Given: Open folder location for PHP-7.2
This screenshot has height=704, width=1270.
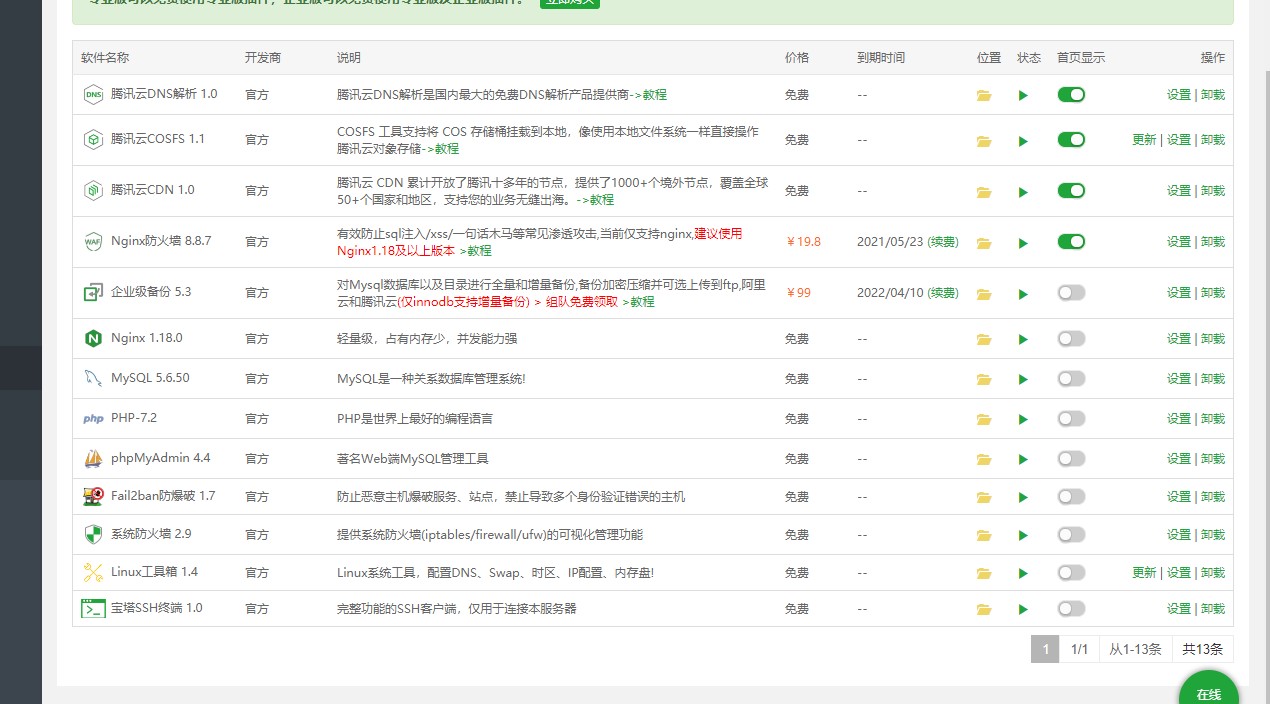Looking at the screenshot, I should click(x=984, y=419).
